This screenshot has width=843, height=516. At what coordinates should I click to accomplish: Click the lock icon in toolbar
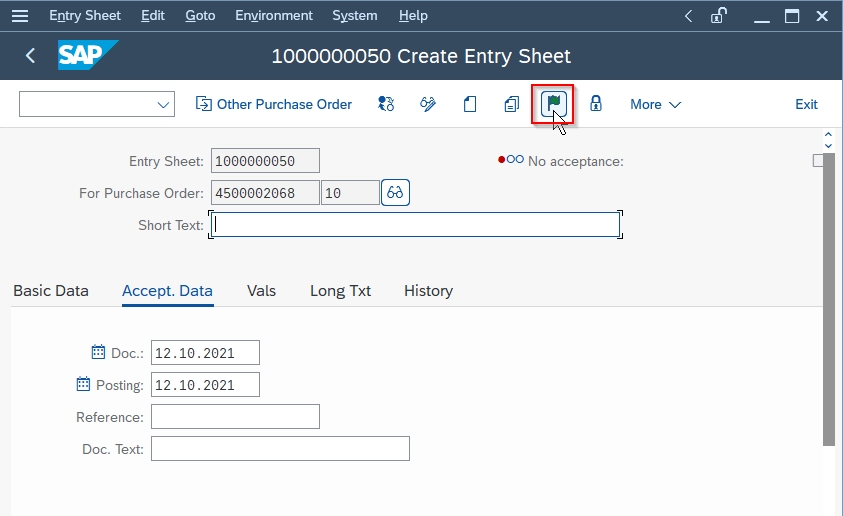[x=595, y=103]
